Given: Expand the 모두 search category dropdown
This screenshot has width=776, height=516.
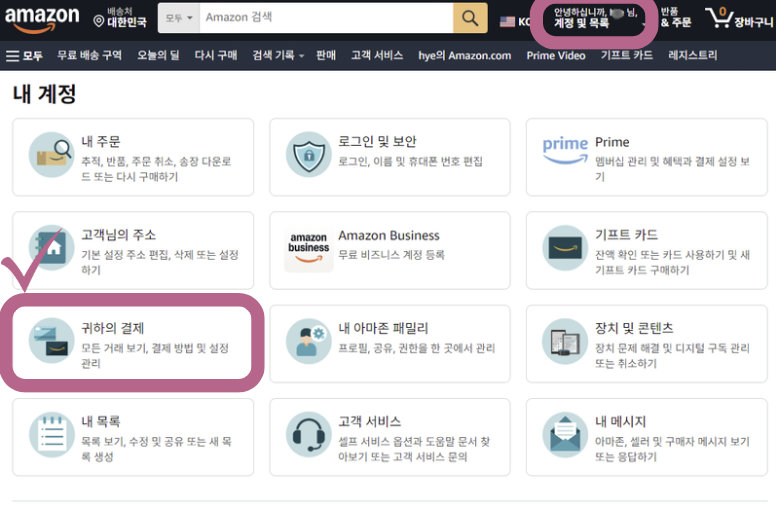Looking at the screenshot, I should tap(179, 18).
